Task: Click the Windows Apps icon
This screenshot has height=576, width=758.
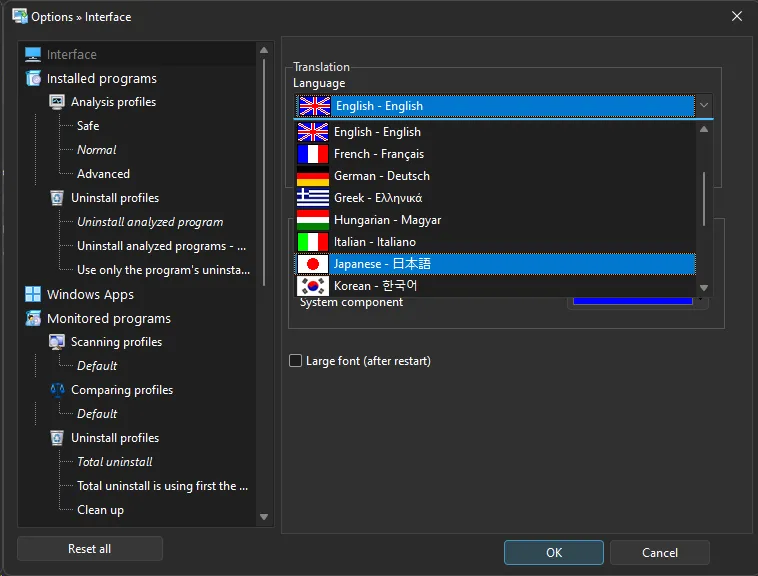Action: (33, 294)
